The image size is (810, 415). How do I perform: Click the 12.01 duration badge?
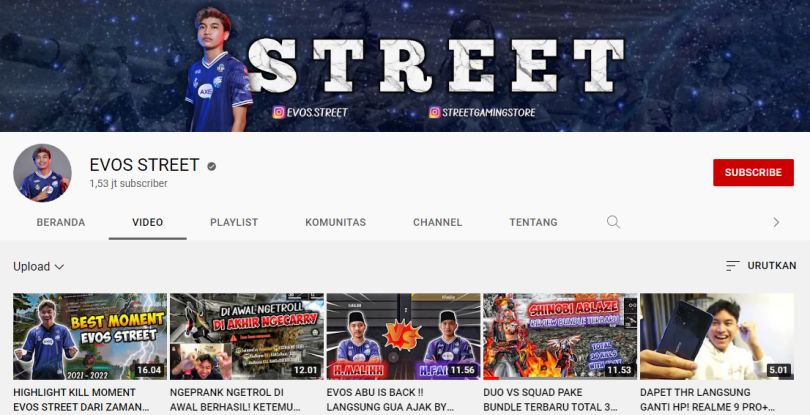[305, 370]
